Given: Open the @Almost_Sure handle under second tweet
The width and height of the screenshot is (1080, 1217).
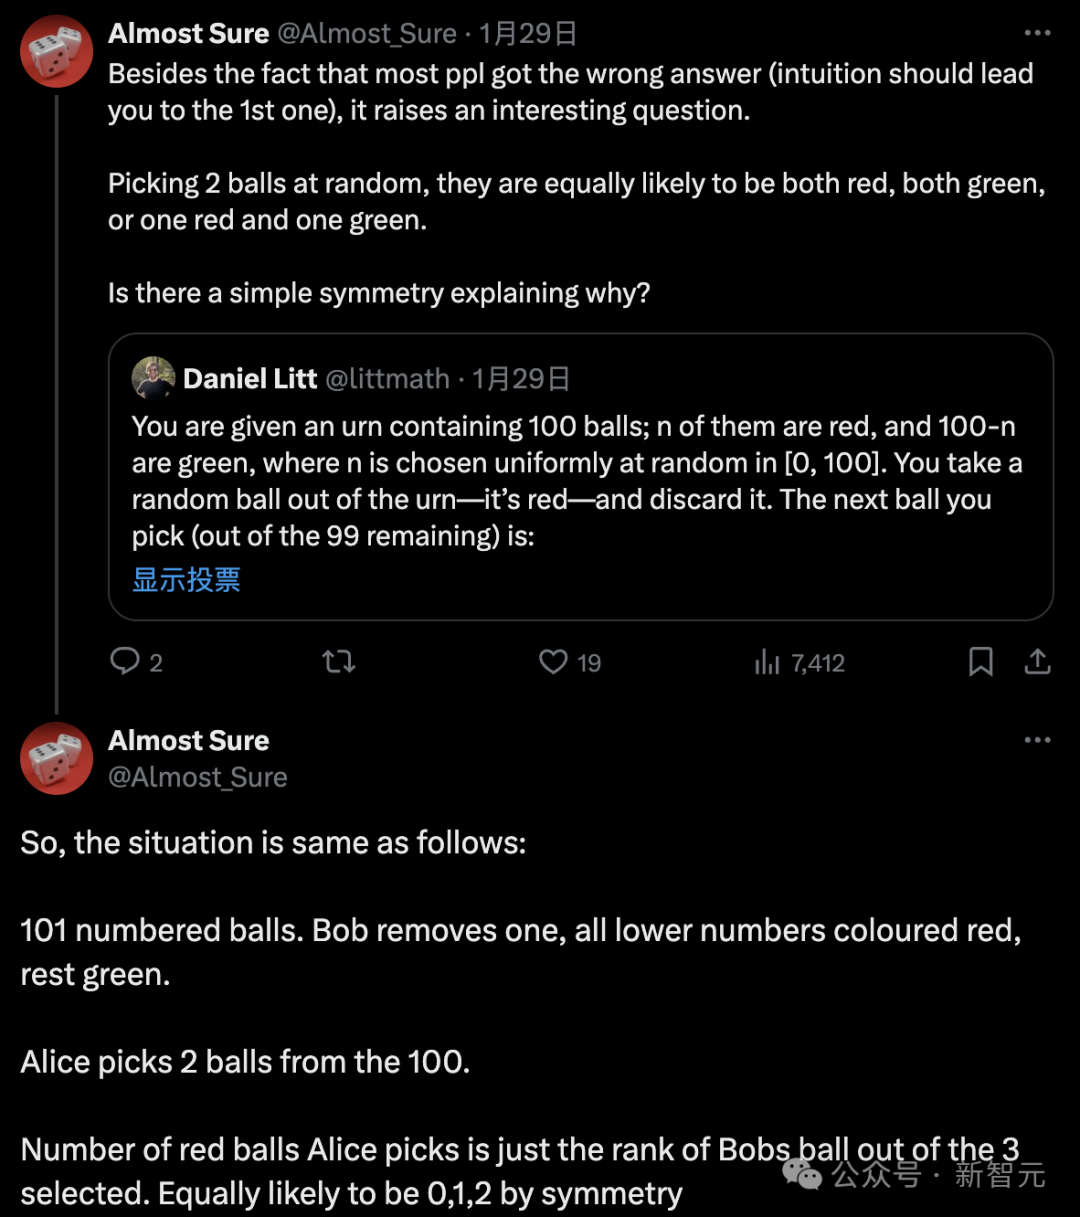Looking at the screenshot, I should coord(198,777).
